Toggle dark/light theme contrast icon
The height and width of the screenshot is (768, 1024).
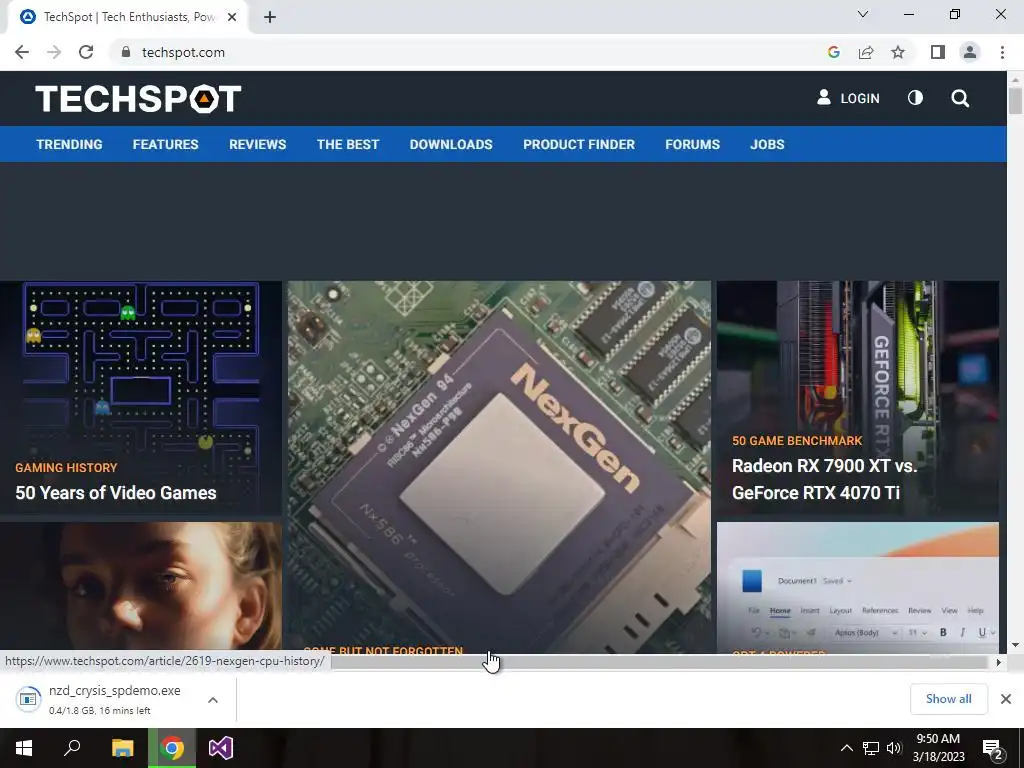coord(915,98)
